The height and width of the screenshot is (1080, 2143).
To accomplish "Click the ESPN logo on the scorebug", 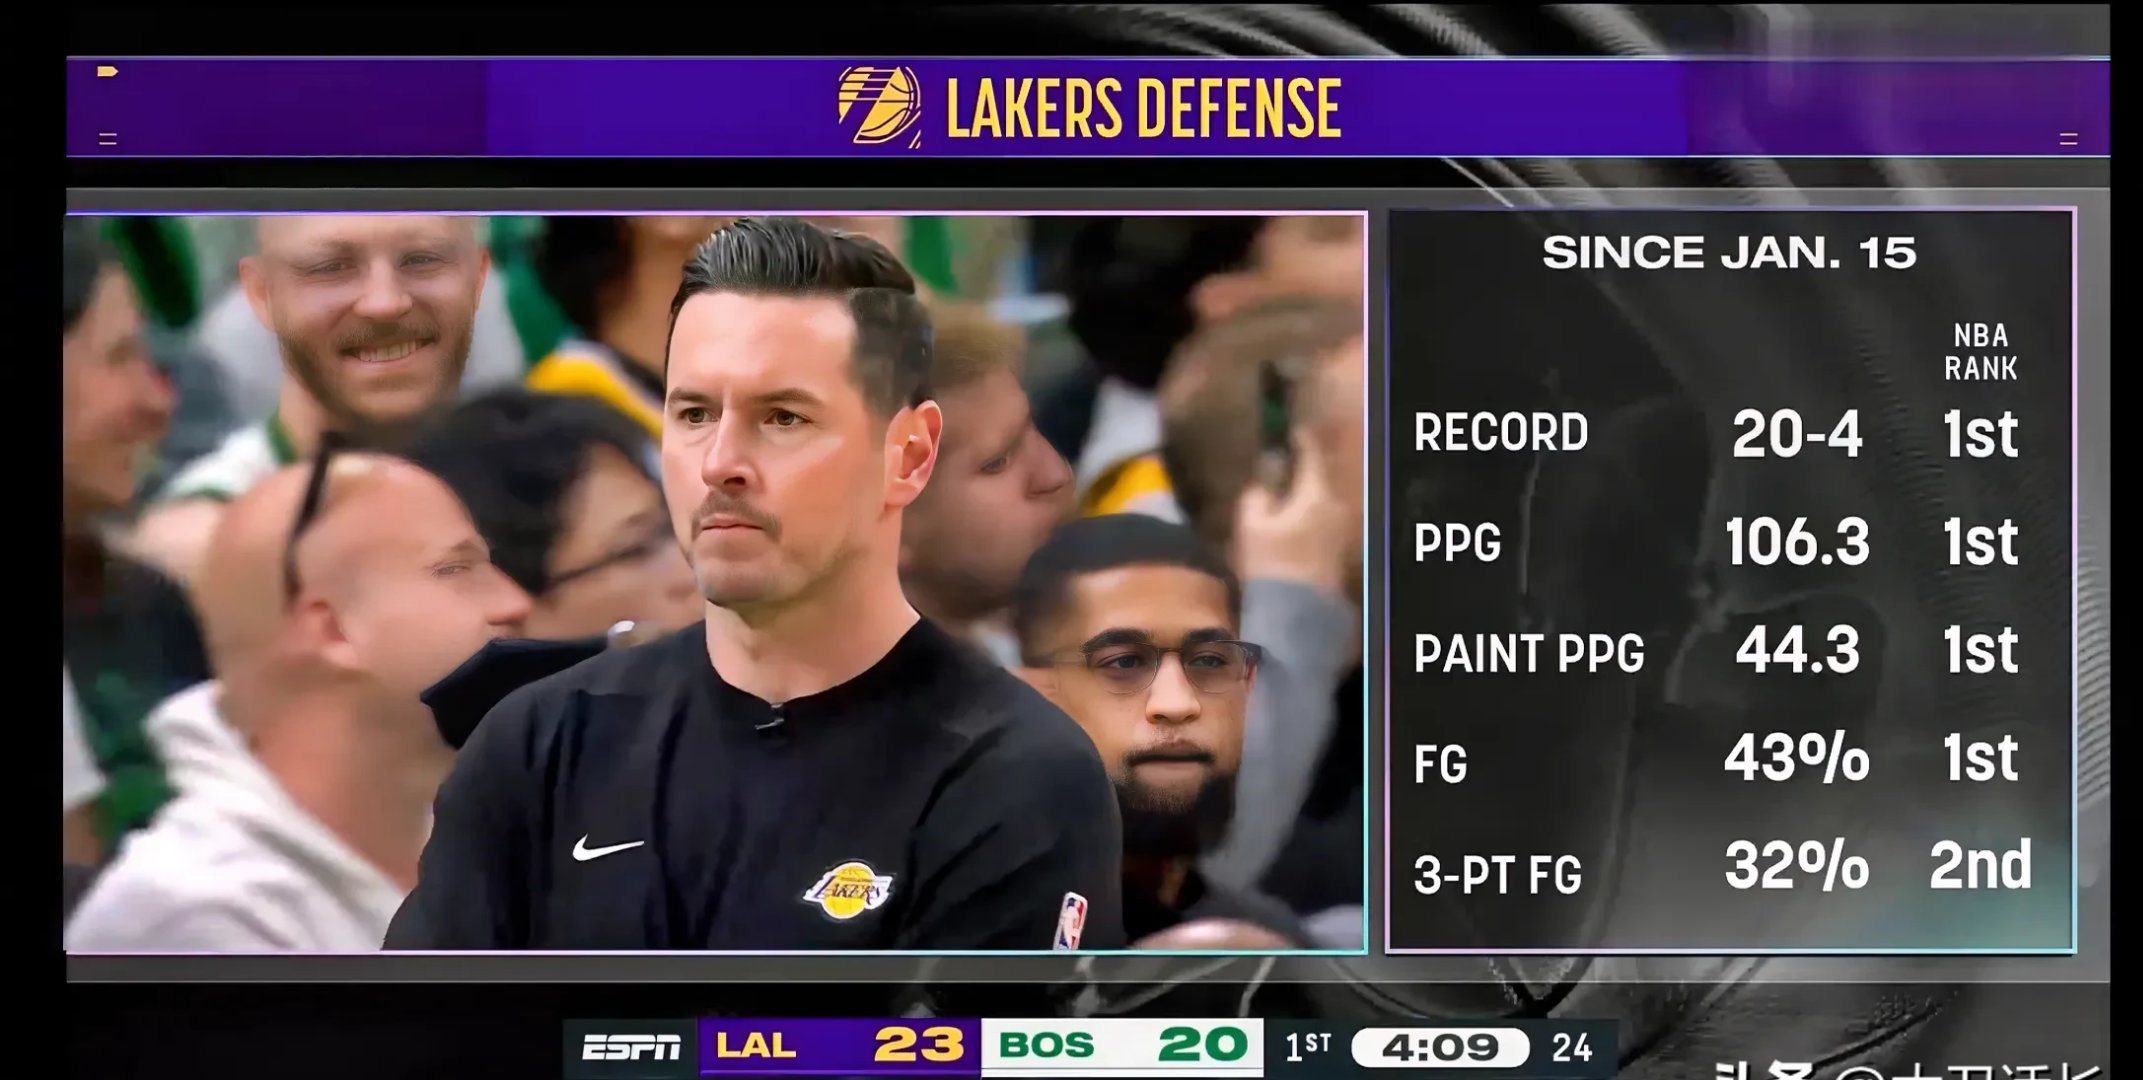I will [630, 1047].
